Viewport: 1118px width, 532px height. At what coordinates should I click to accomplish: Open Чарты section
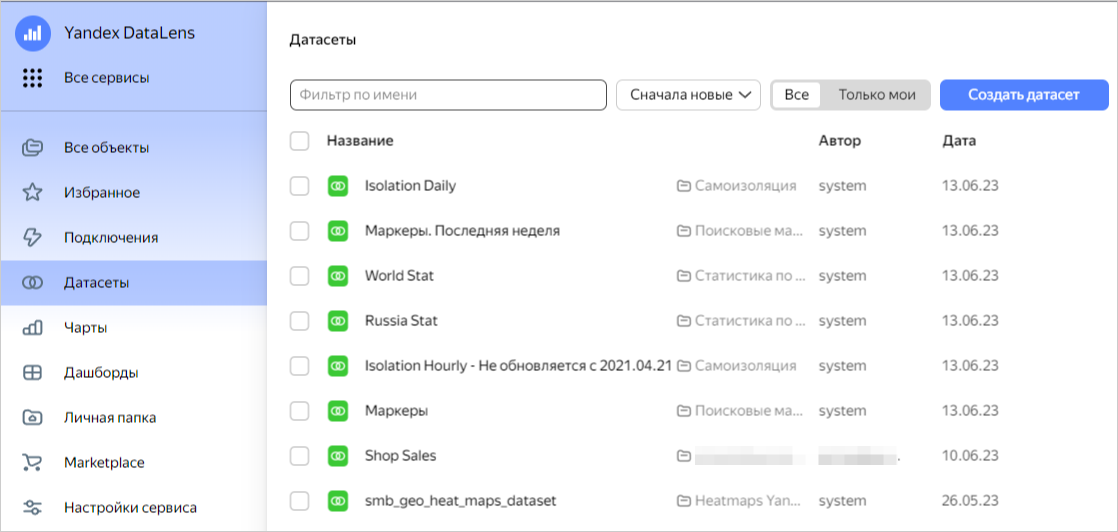(x=86, y=328)
